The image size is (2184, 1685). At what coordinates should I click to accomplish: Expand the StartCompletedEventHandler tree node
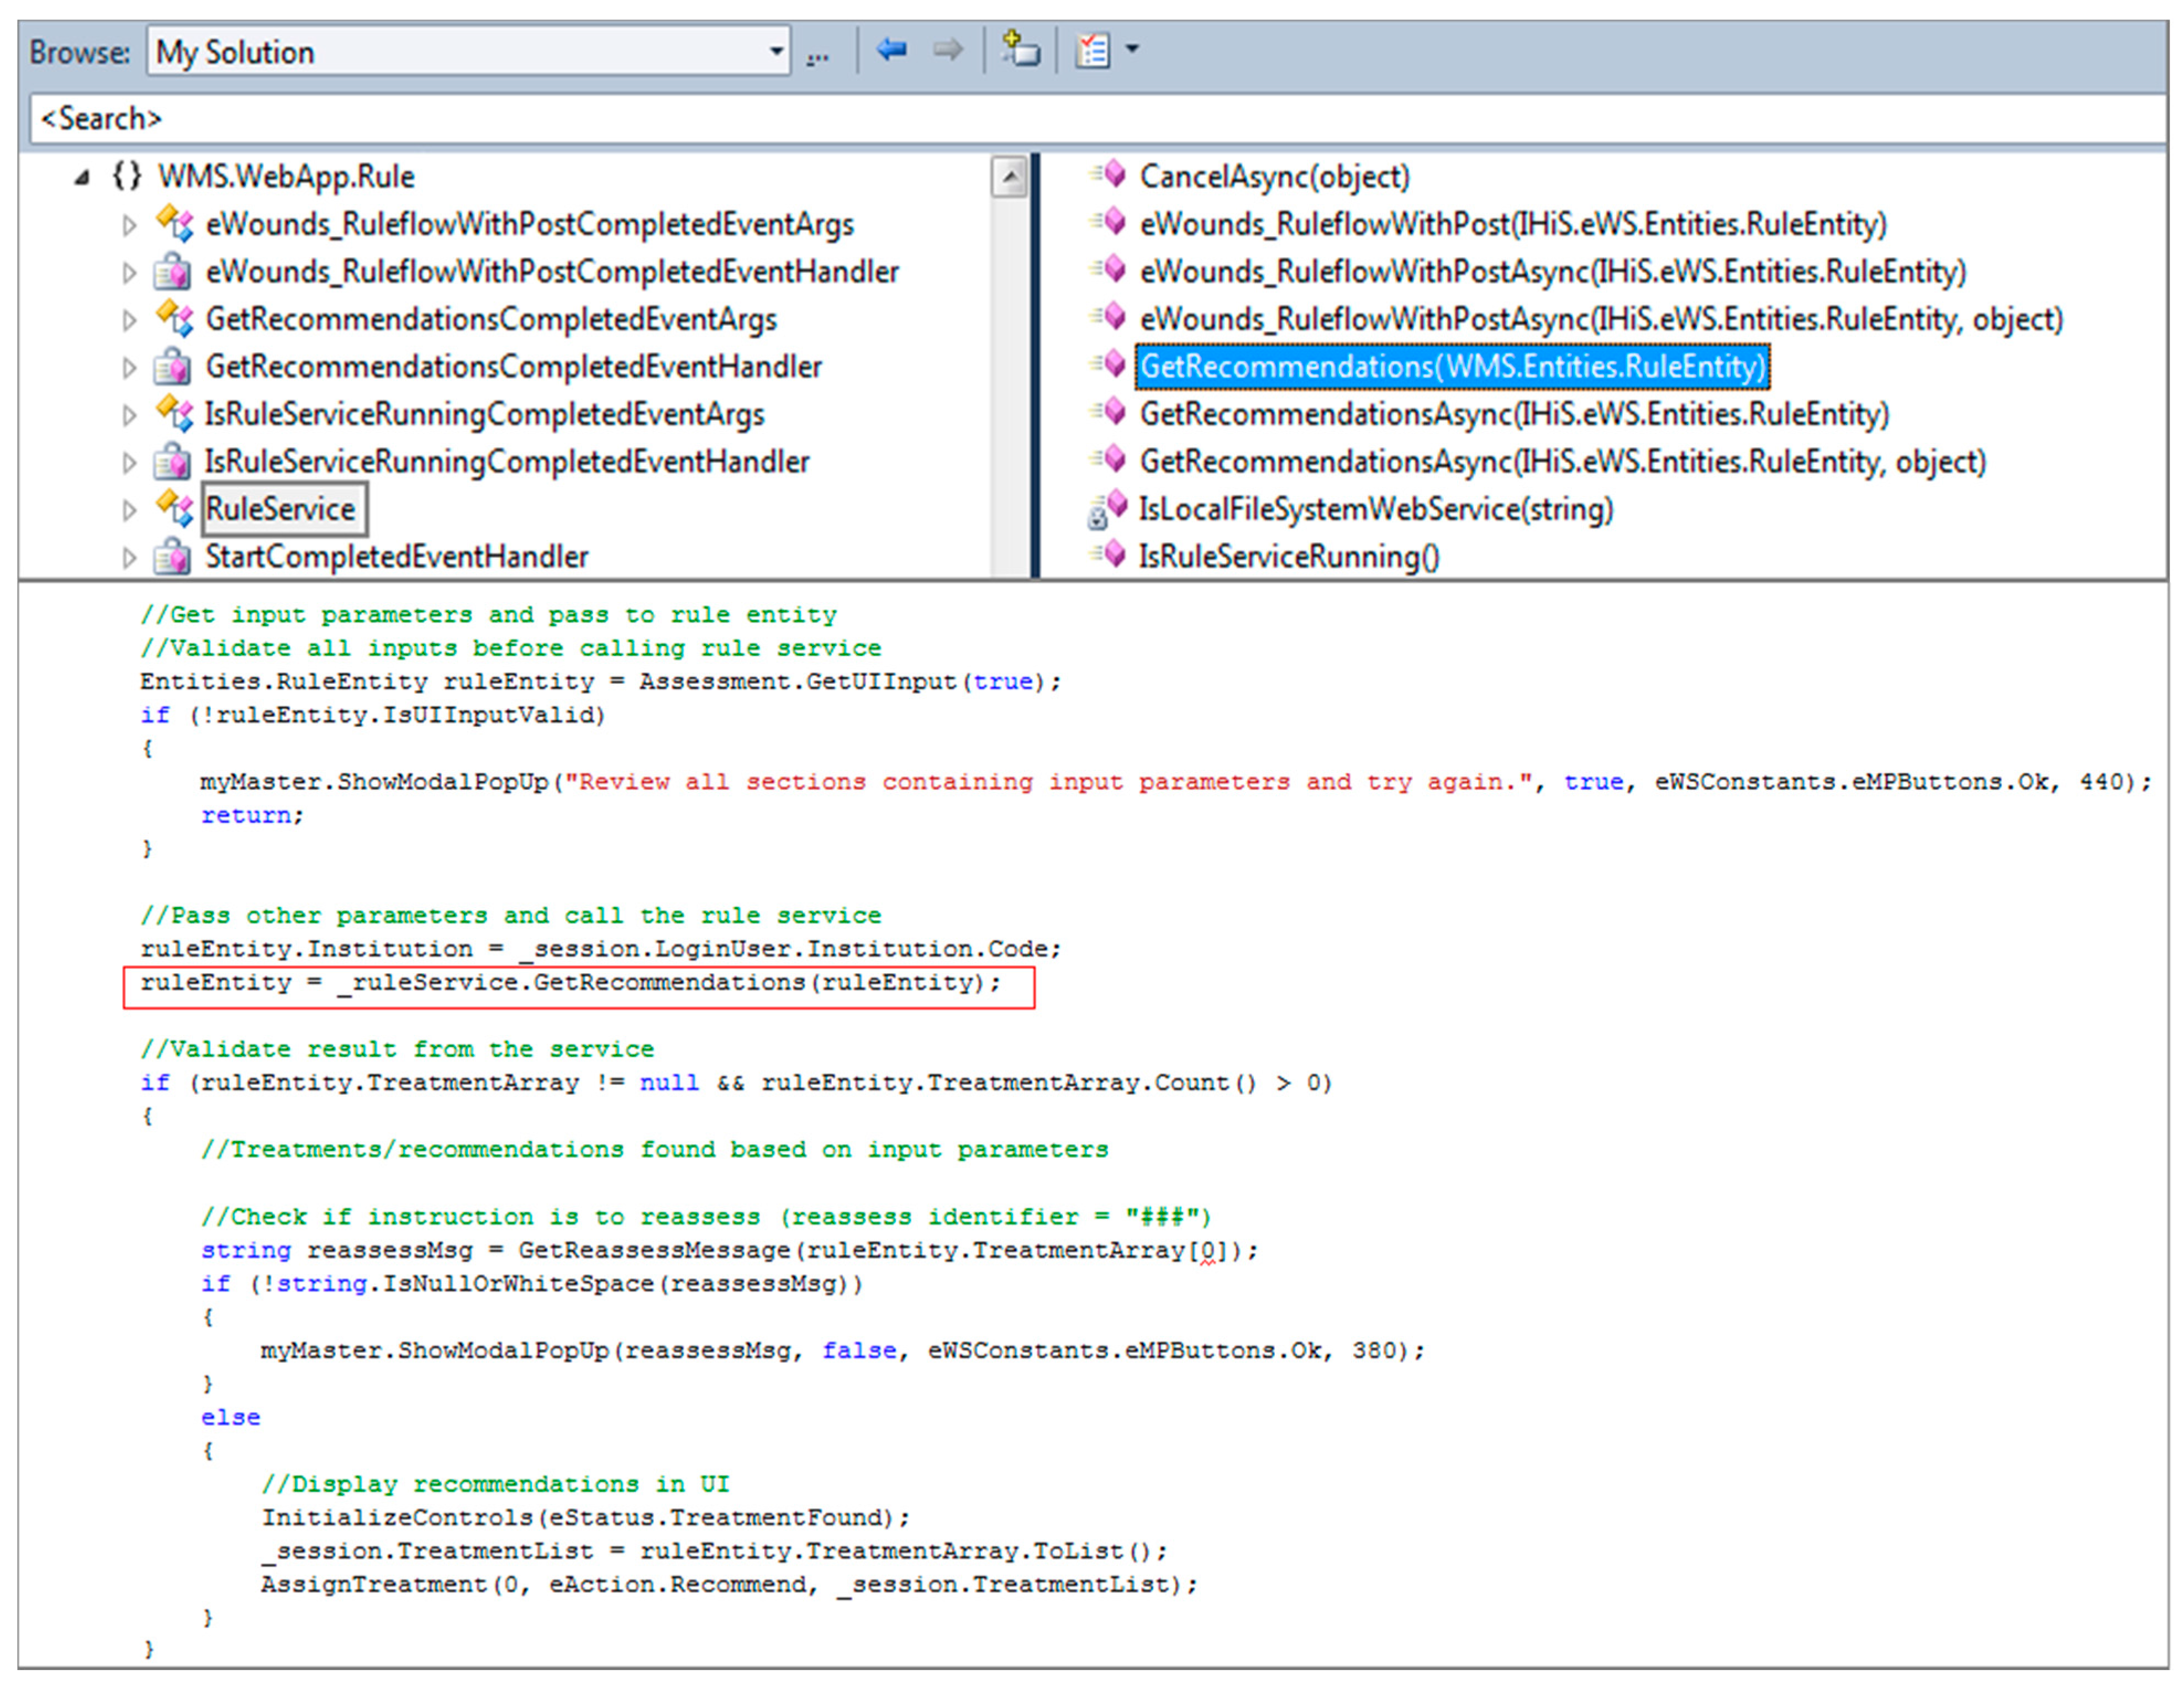tap(129, 557)
